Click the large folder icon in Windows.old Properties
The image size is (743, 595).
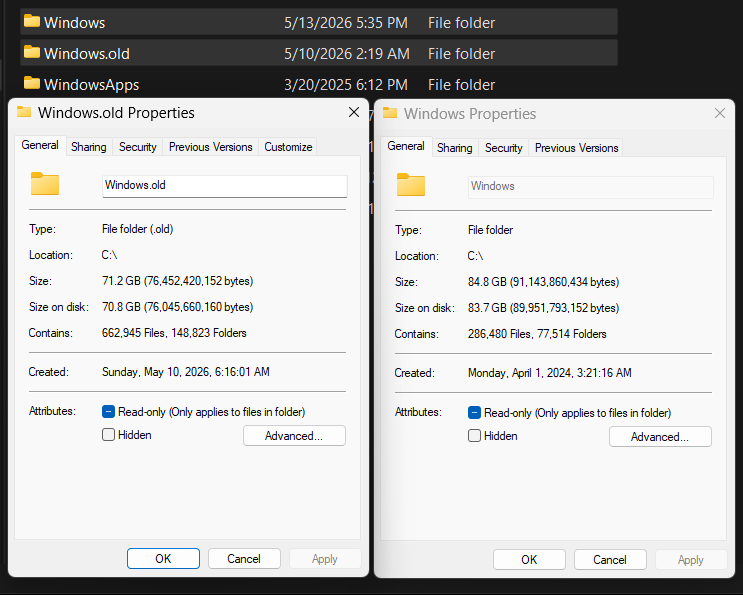pyautogui.click(x=45, y=184)
